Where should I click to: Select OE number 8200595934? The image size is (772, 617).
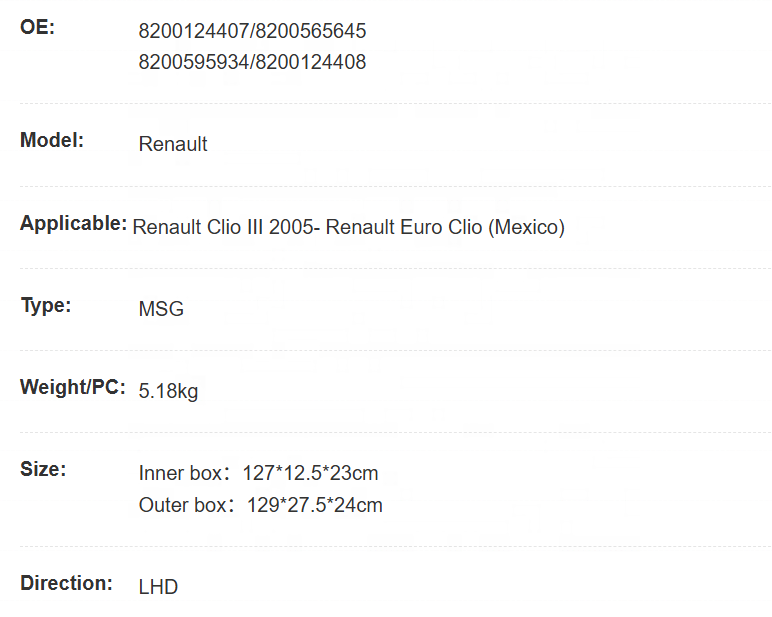193,62
